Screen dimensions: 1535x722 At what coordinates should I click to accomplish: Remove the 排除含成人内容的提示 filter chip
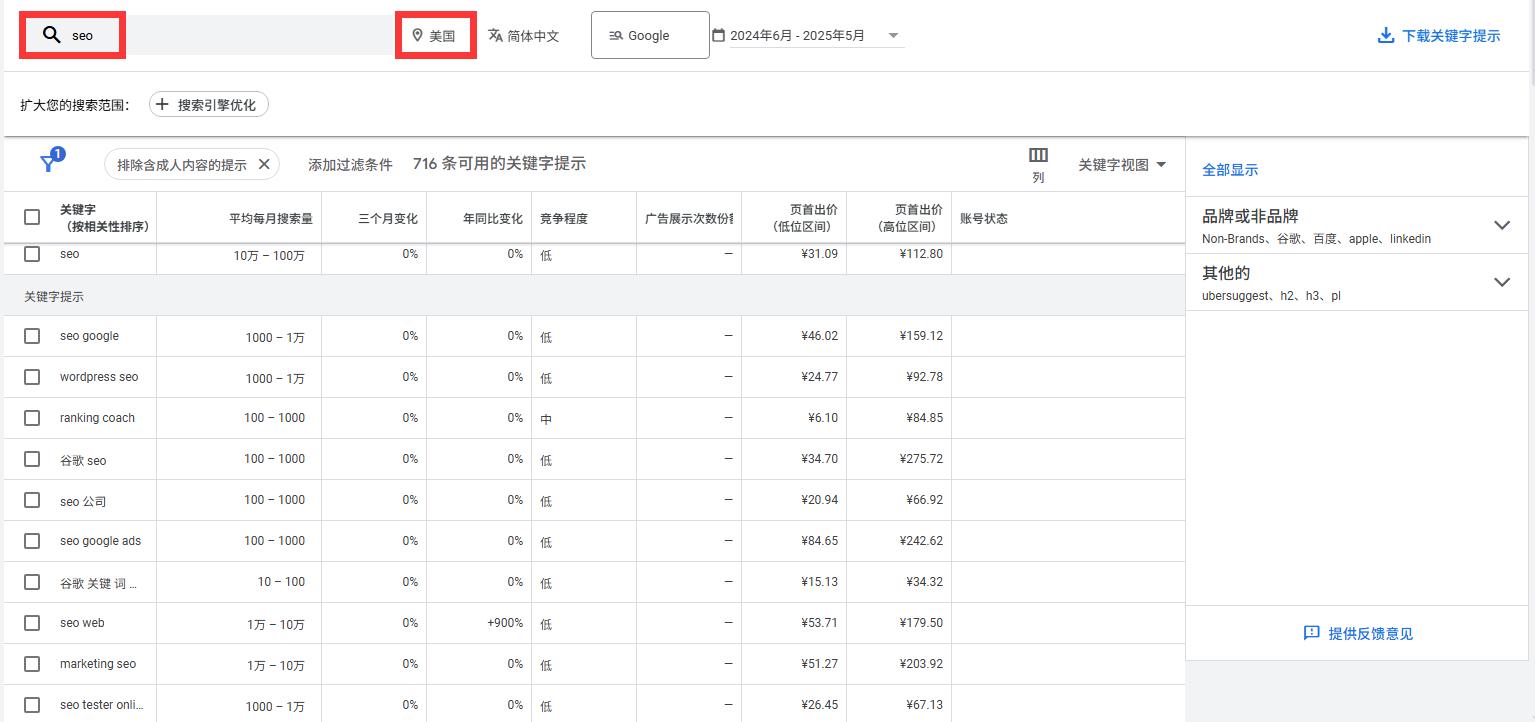point(263,162)
